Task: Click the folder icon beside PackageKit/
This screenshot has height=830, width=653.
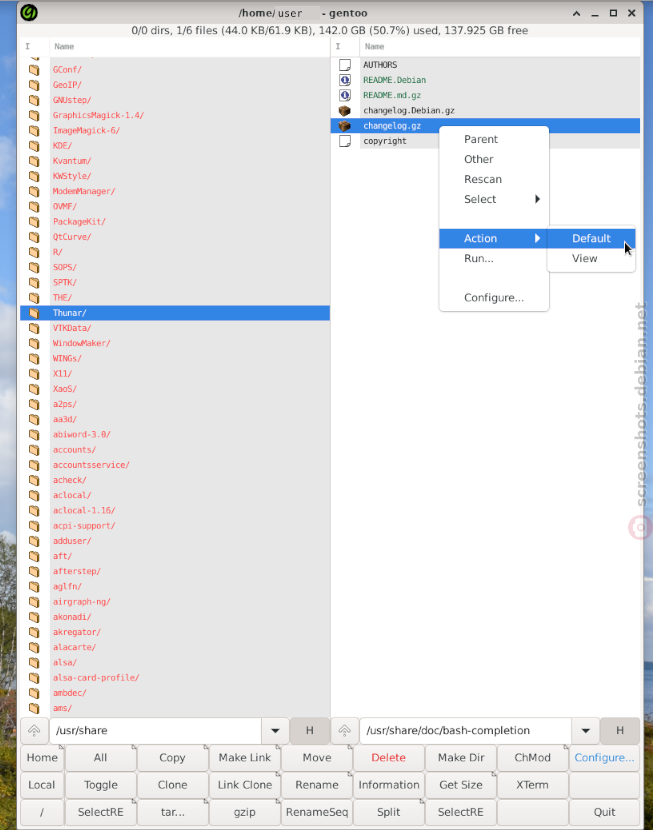Action: pyautogui.click(x=34, y=222)
